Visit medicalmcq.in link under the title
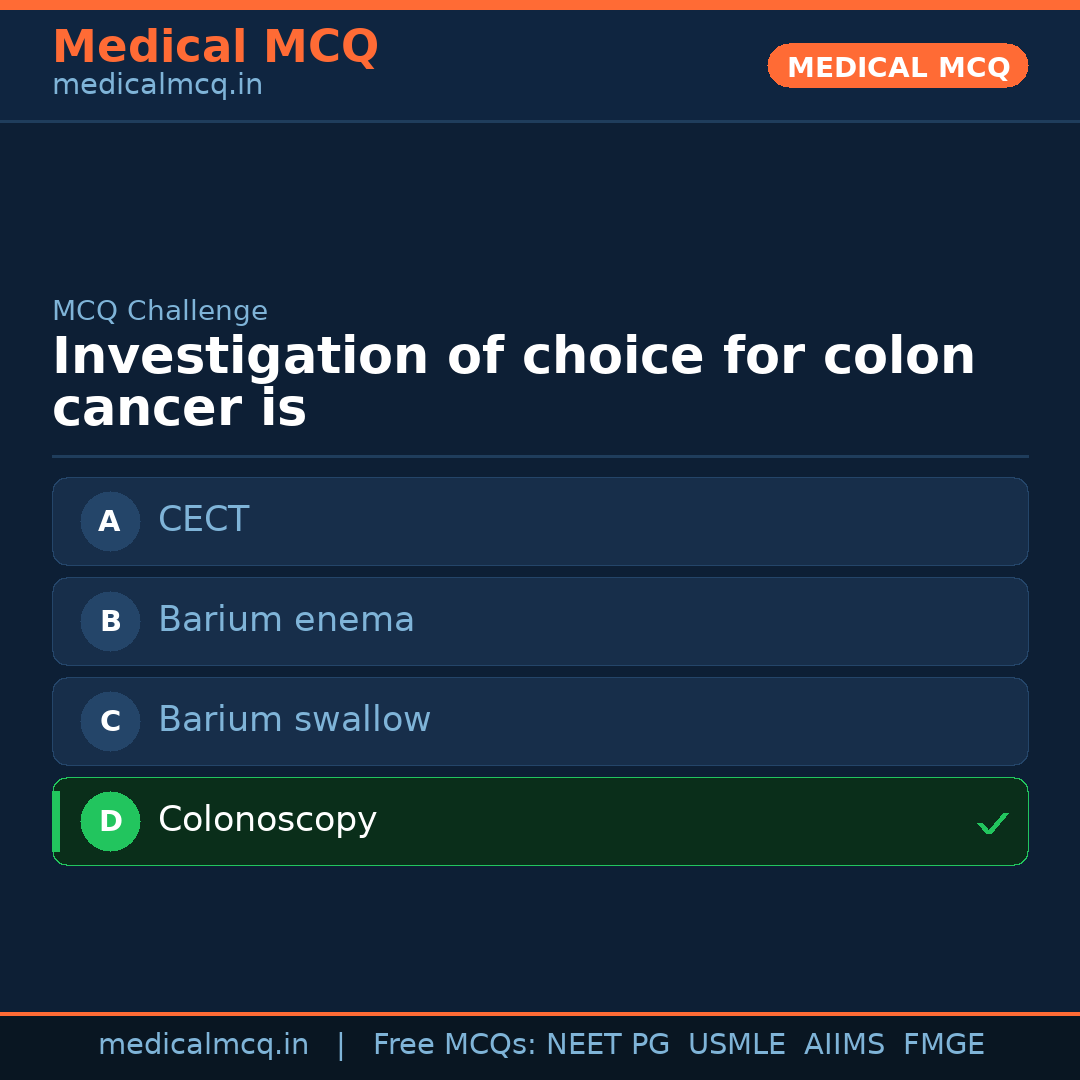Viewport: 1080px width, 1080px height. [x=157, y=86]
